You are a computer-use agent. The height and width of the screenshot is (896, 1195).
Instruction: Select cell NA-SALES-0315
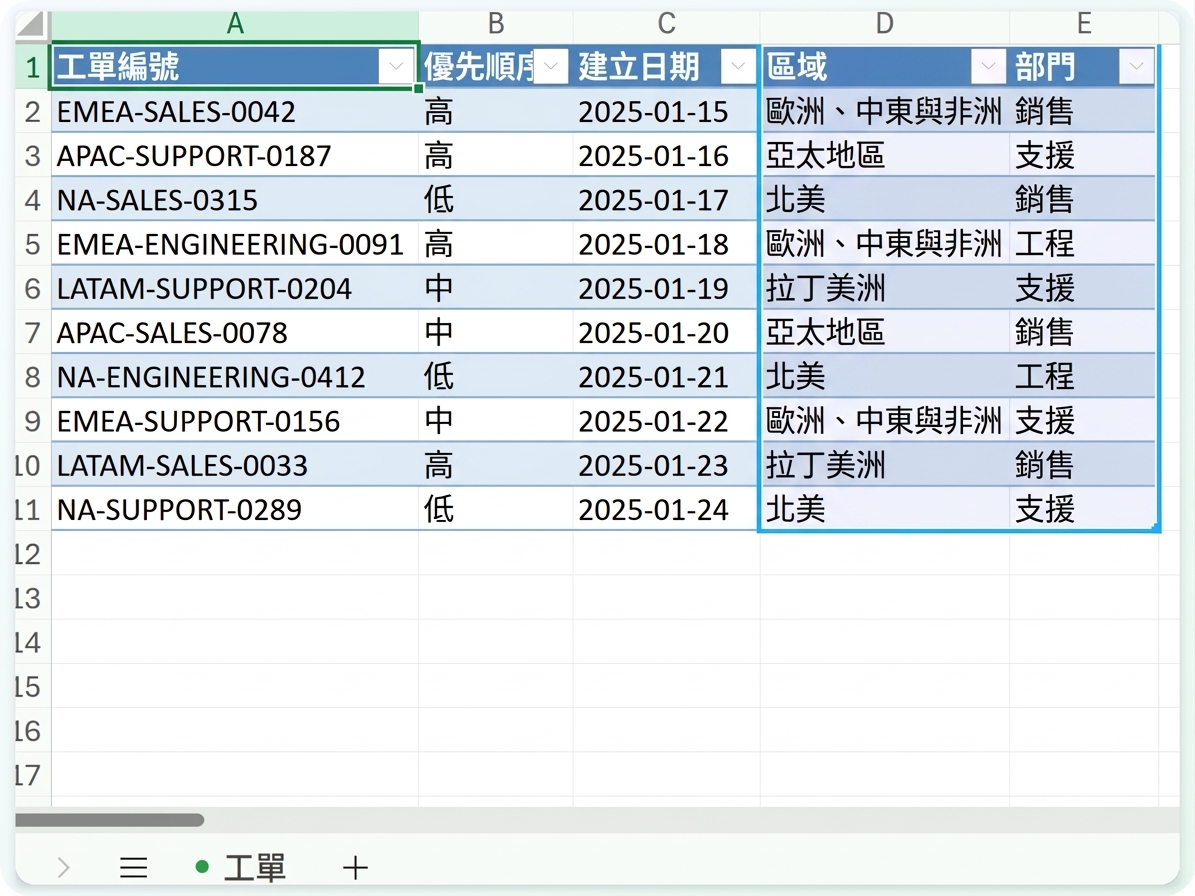pyautogui.click(x=235, y=200)
